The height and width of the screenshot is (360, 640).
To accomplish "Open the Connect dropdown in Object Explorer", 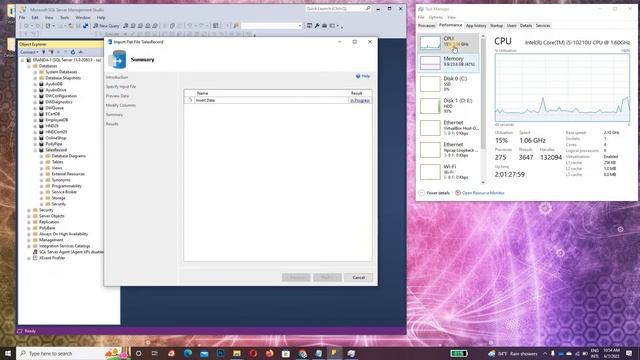I will click(29, 52).
